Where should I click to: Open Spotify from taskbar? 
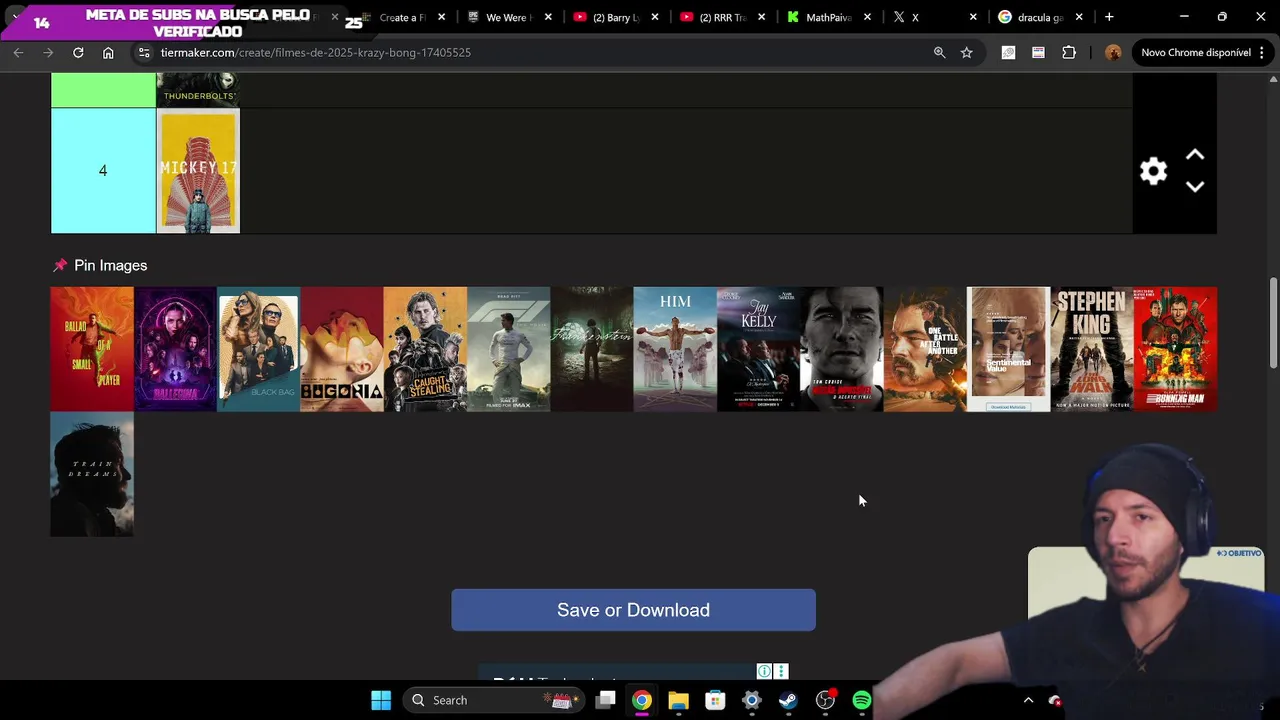[861, 700]
